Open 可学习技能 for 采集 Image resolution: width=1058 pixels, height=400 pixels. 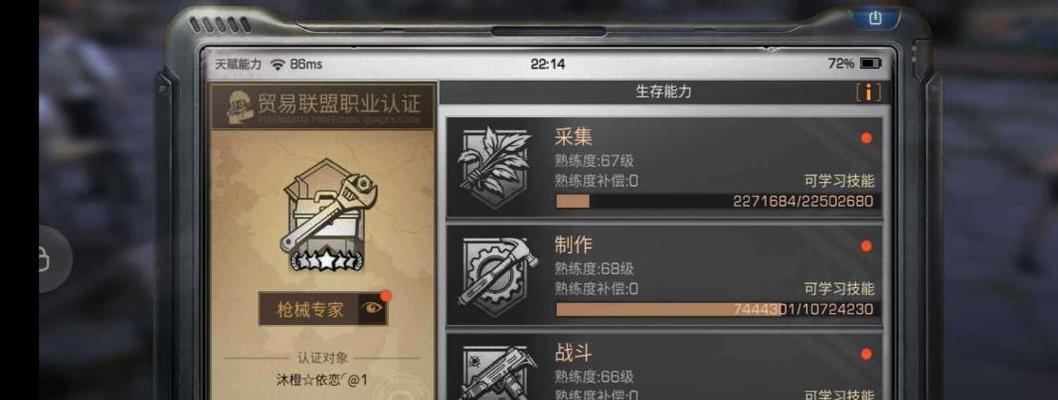(839, 181)
